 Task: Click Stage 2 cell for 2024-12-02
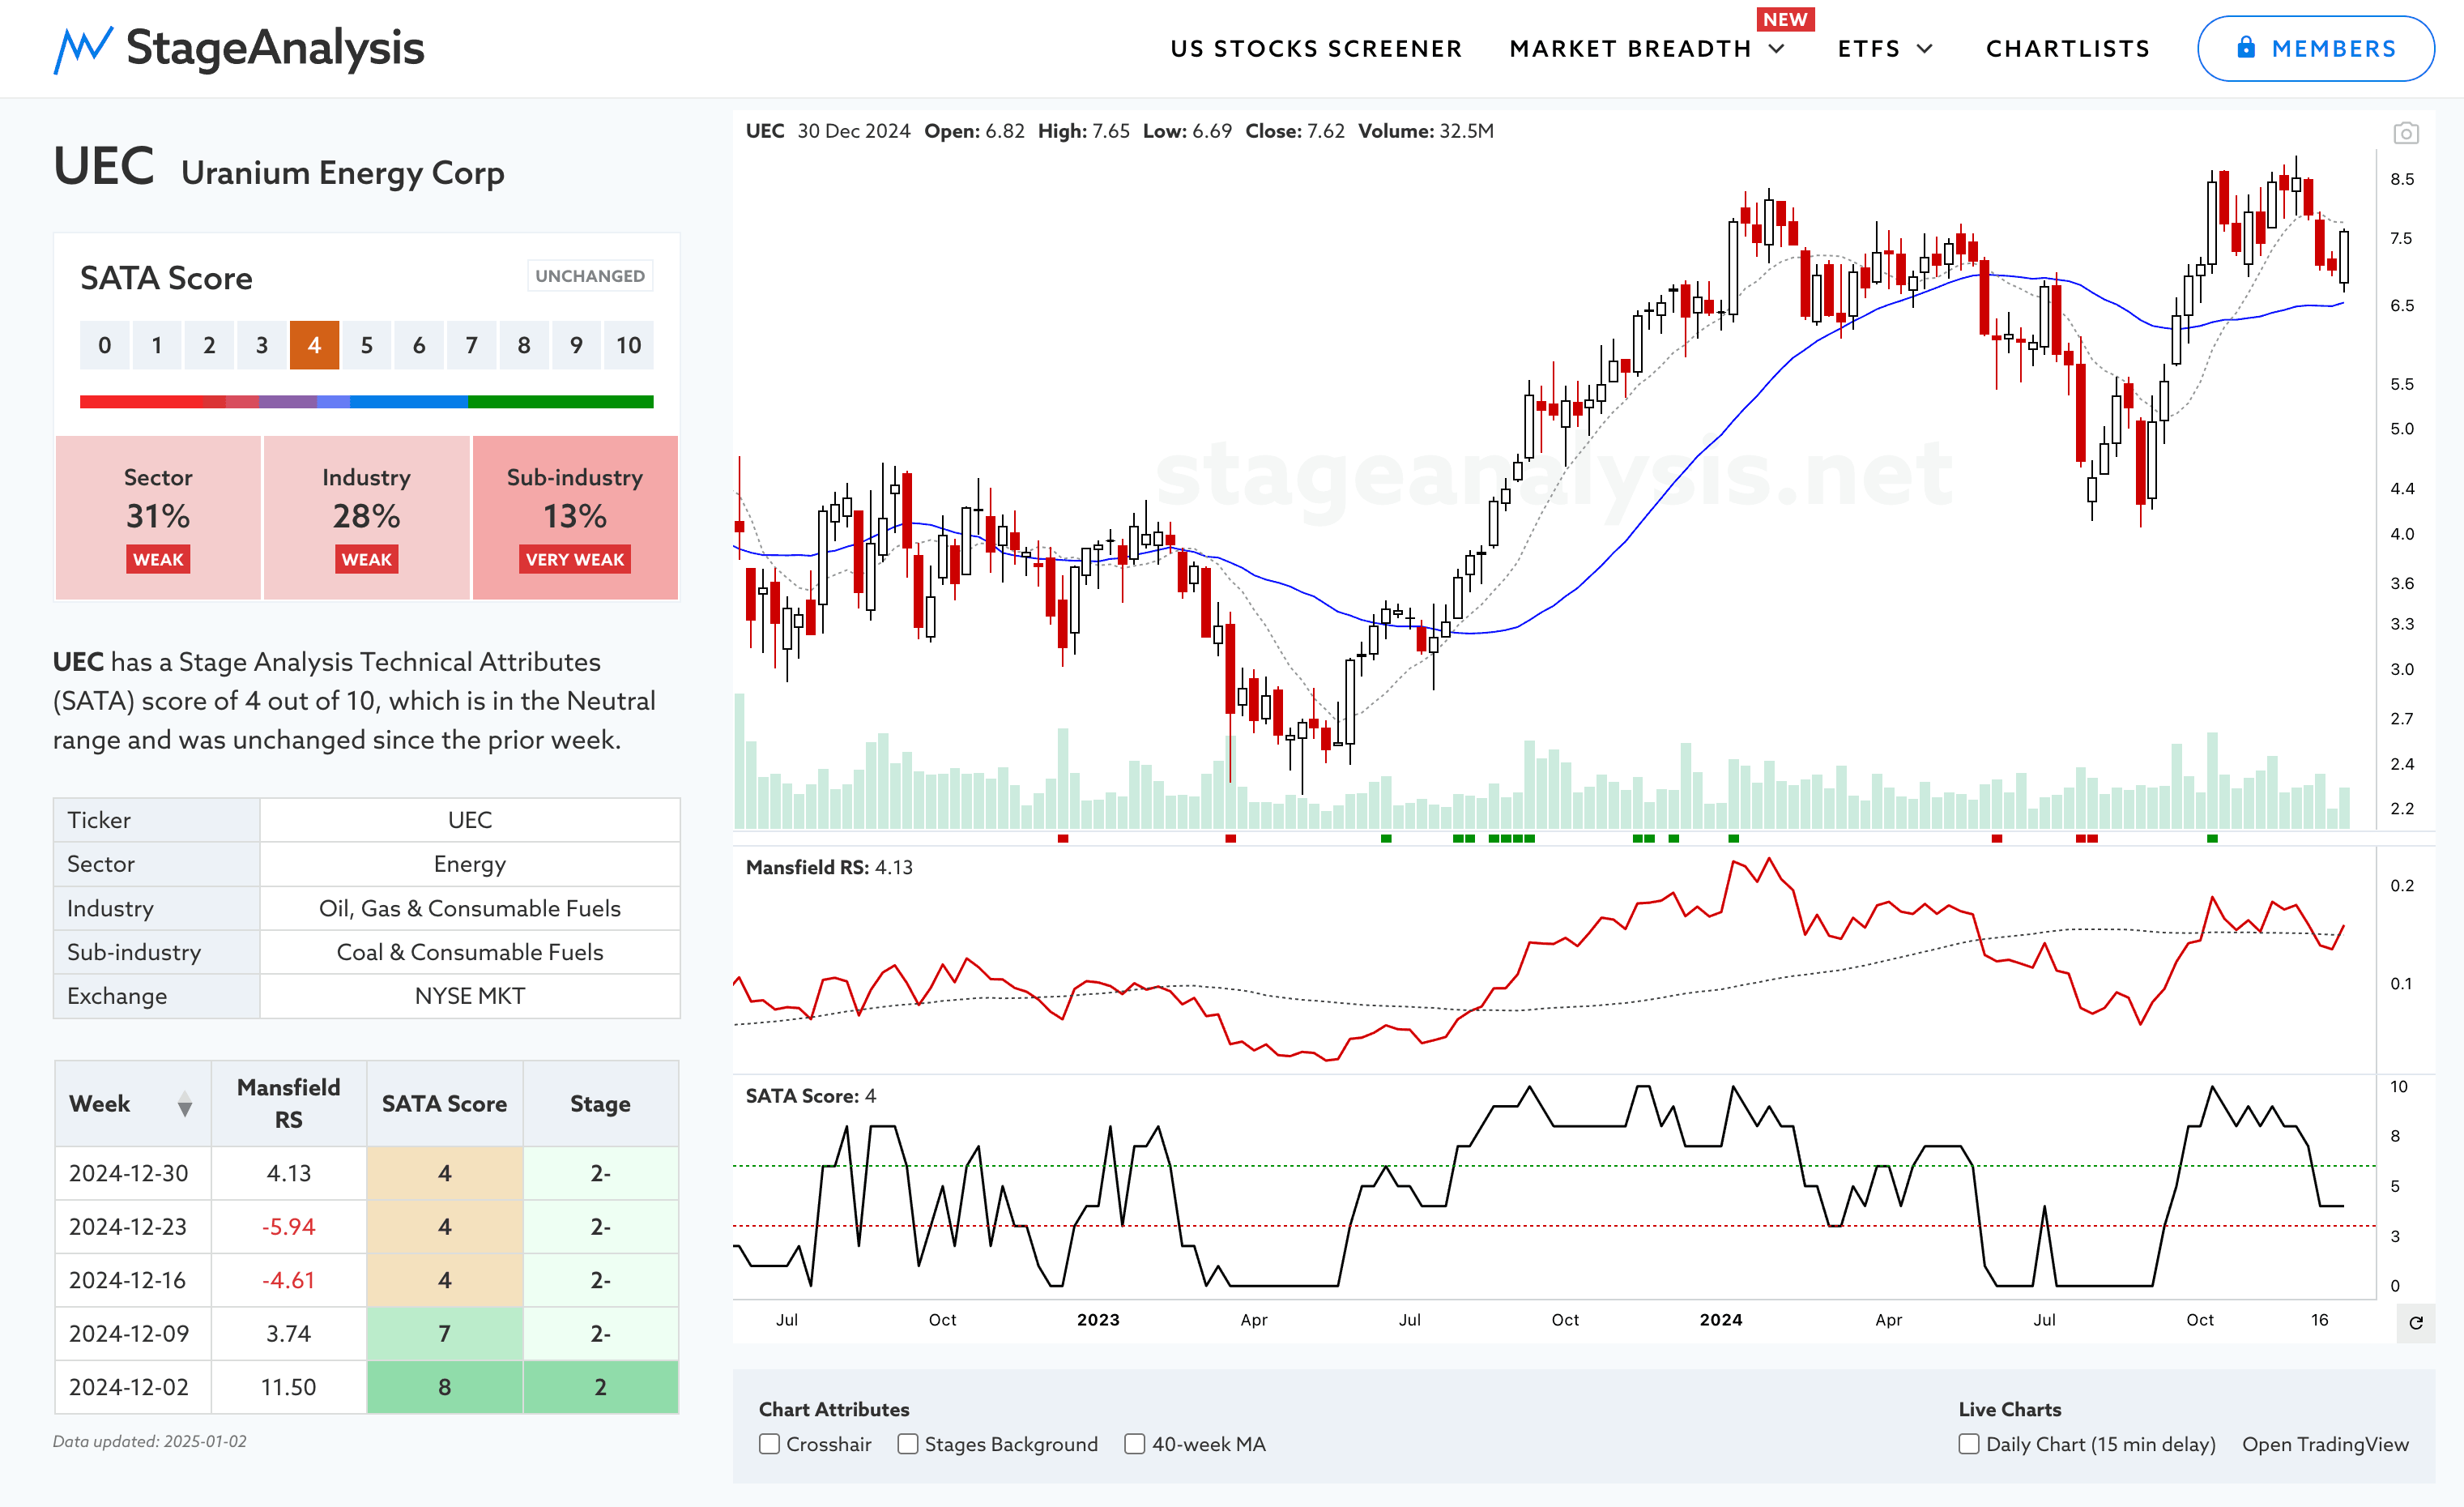pos(600,1387)
